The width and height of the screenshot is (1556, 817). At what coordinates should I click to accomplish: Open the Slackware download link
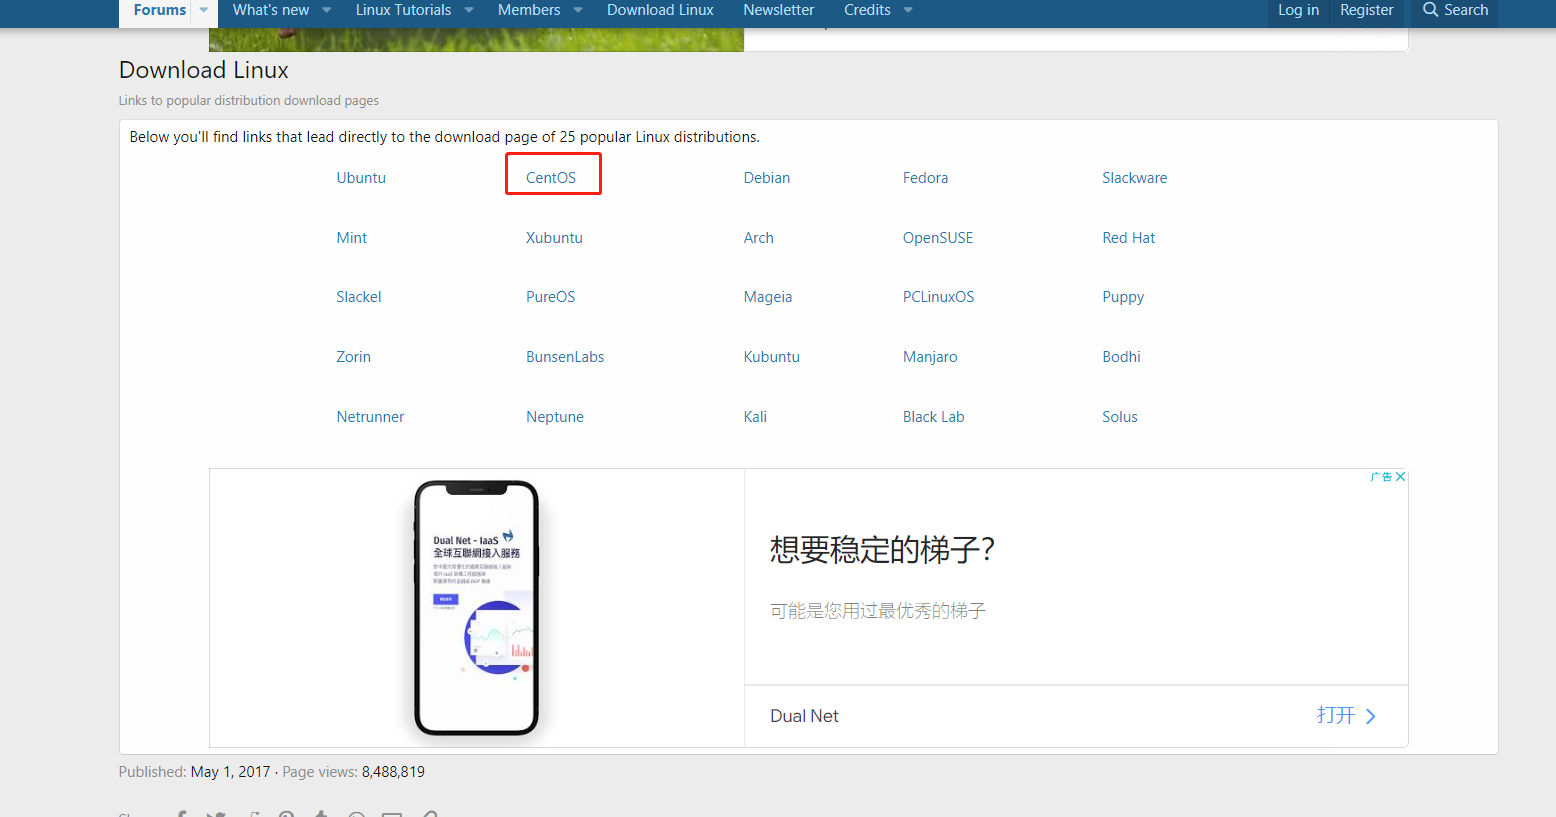point(1134,178)
